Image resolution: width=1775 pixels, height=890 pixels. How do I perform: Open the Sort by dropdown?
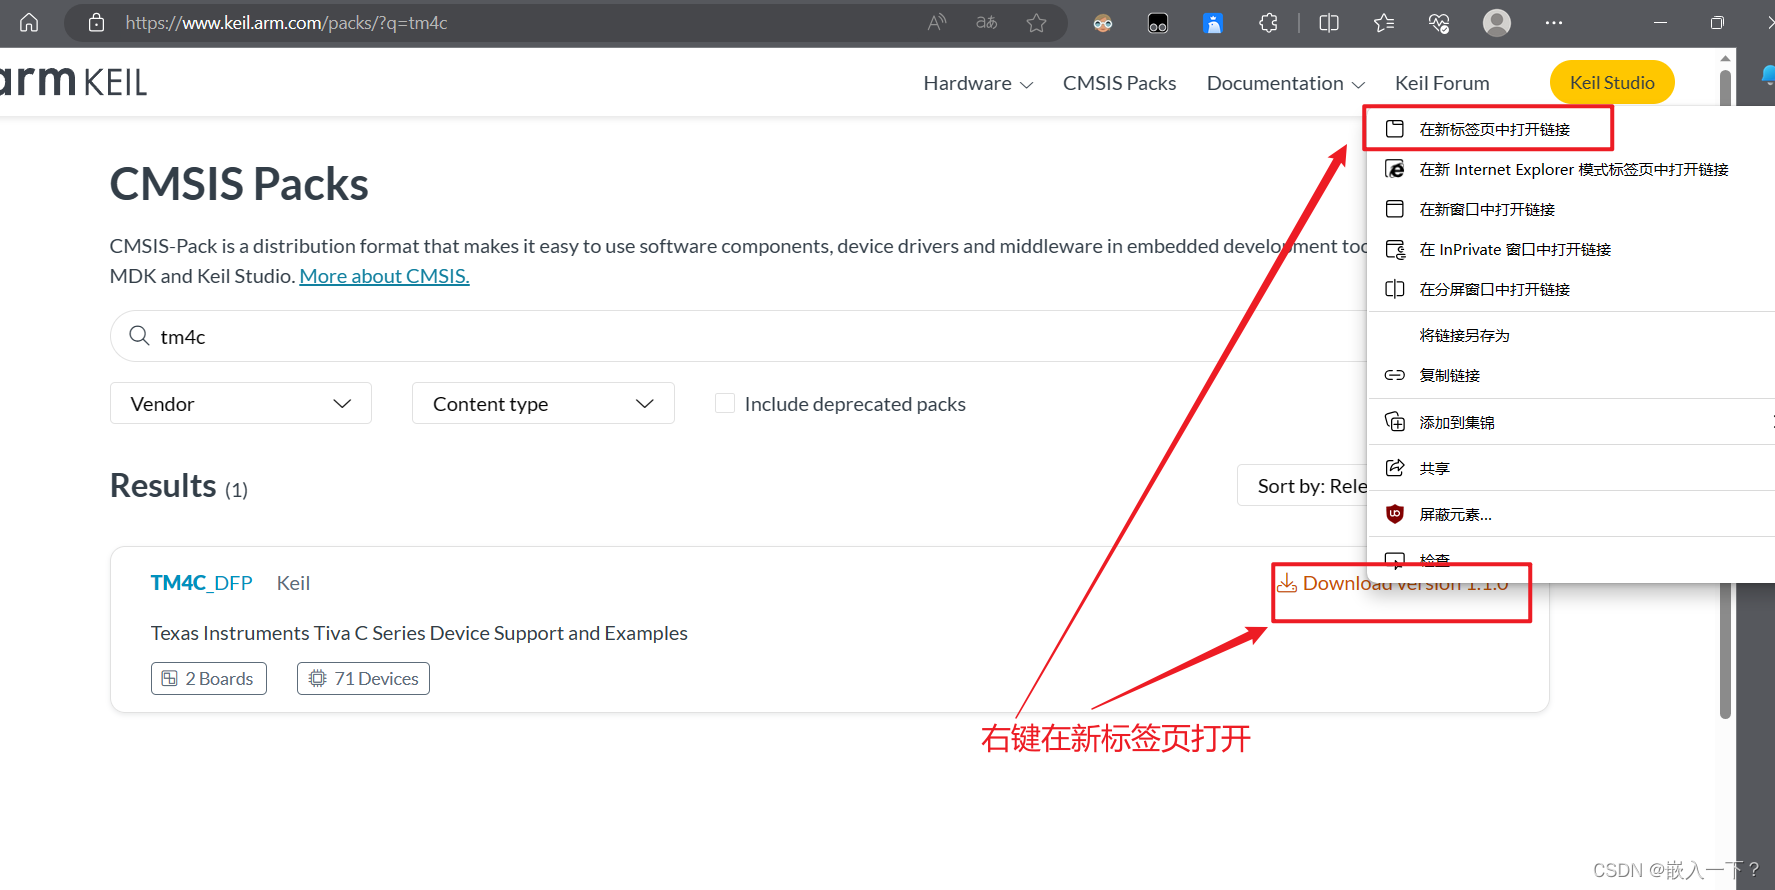tap(1303, 485)
